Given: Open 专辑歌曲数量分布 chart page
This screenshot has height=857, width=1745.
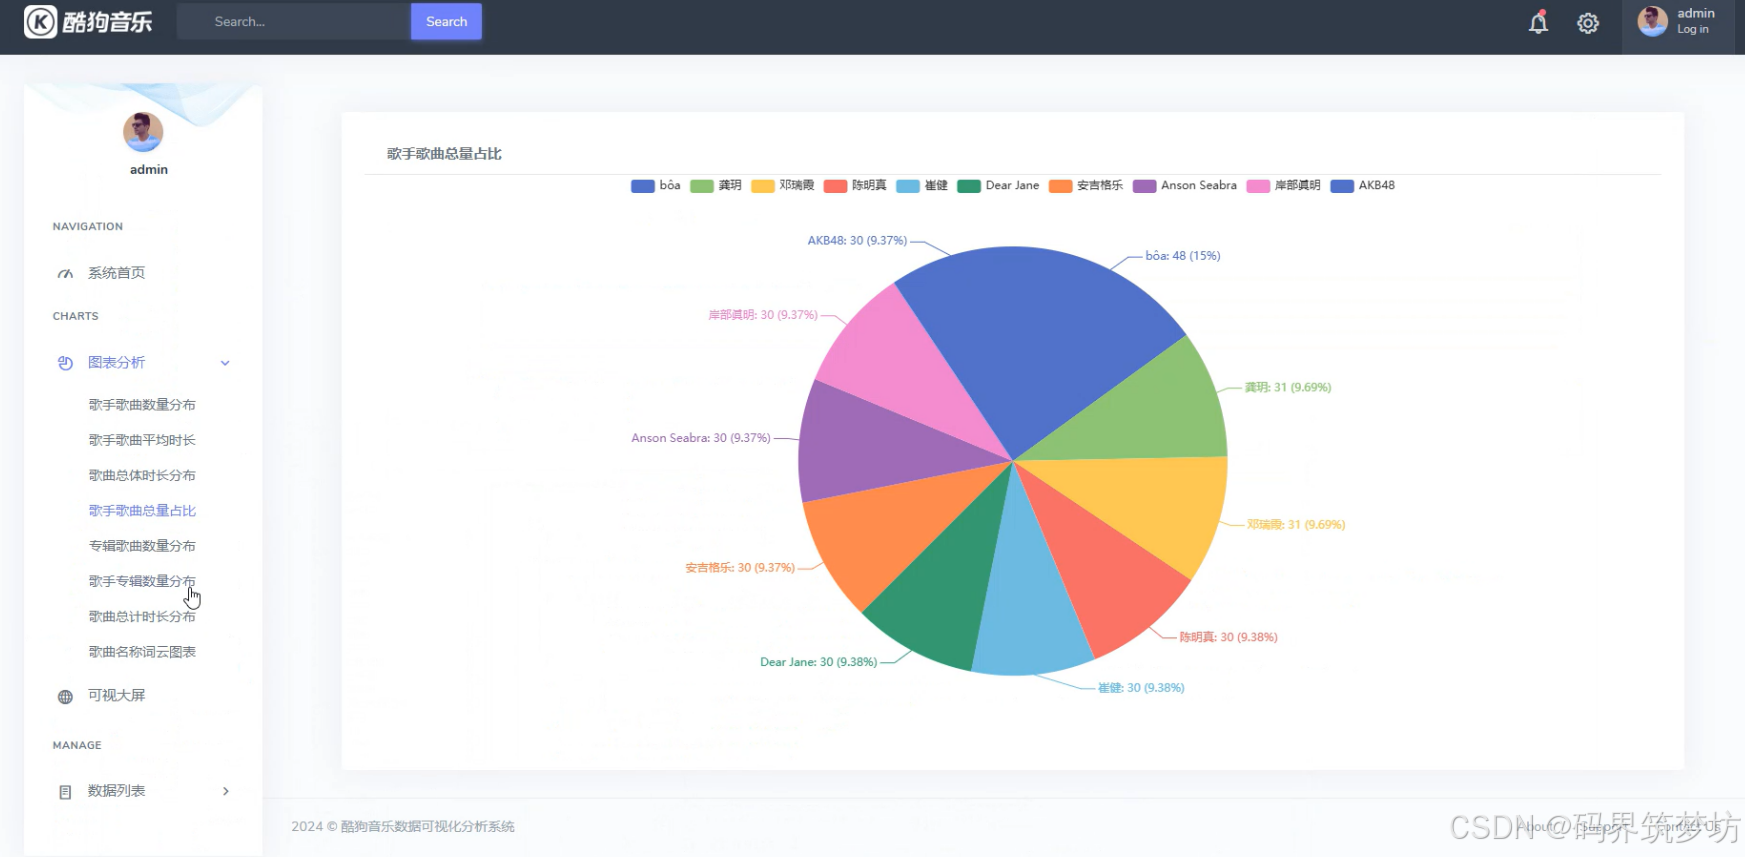Looking at the screenshot, I should click(142, 546).
